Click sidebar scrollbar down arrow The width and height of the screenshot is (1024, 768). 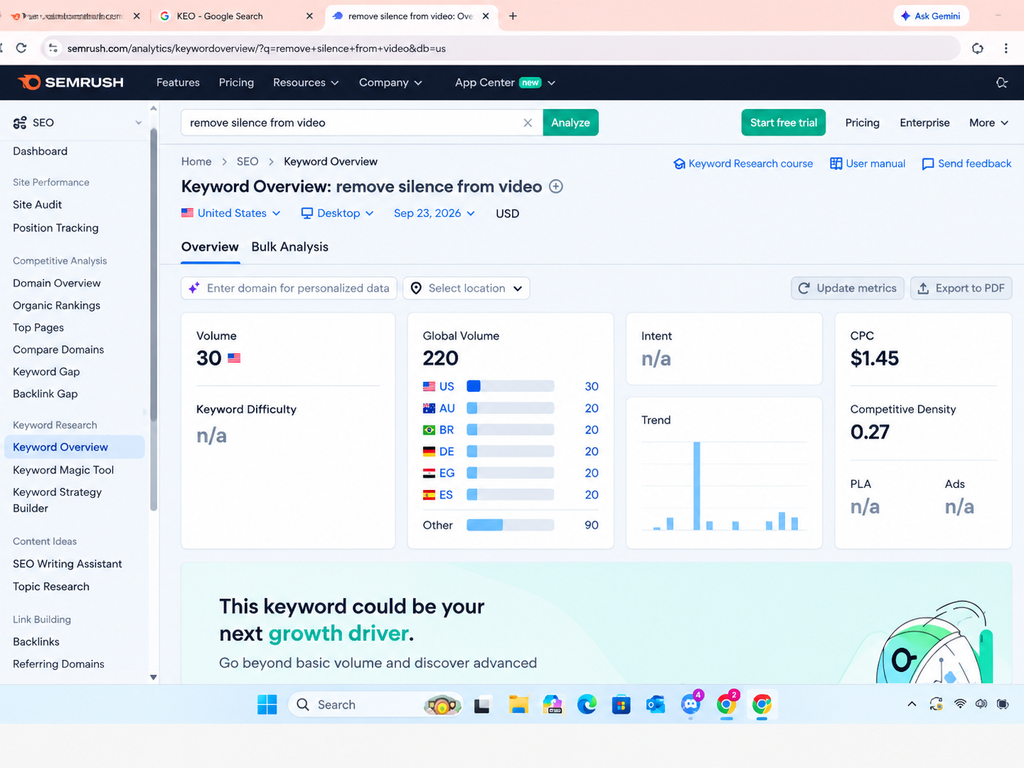tap(153, 677)
